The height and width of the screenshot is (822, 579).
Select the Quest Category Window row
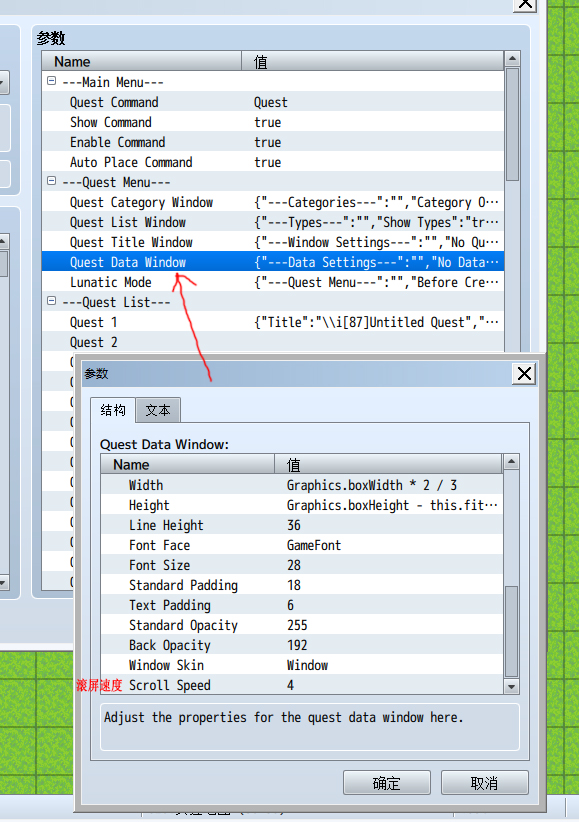point(273,202)
